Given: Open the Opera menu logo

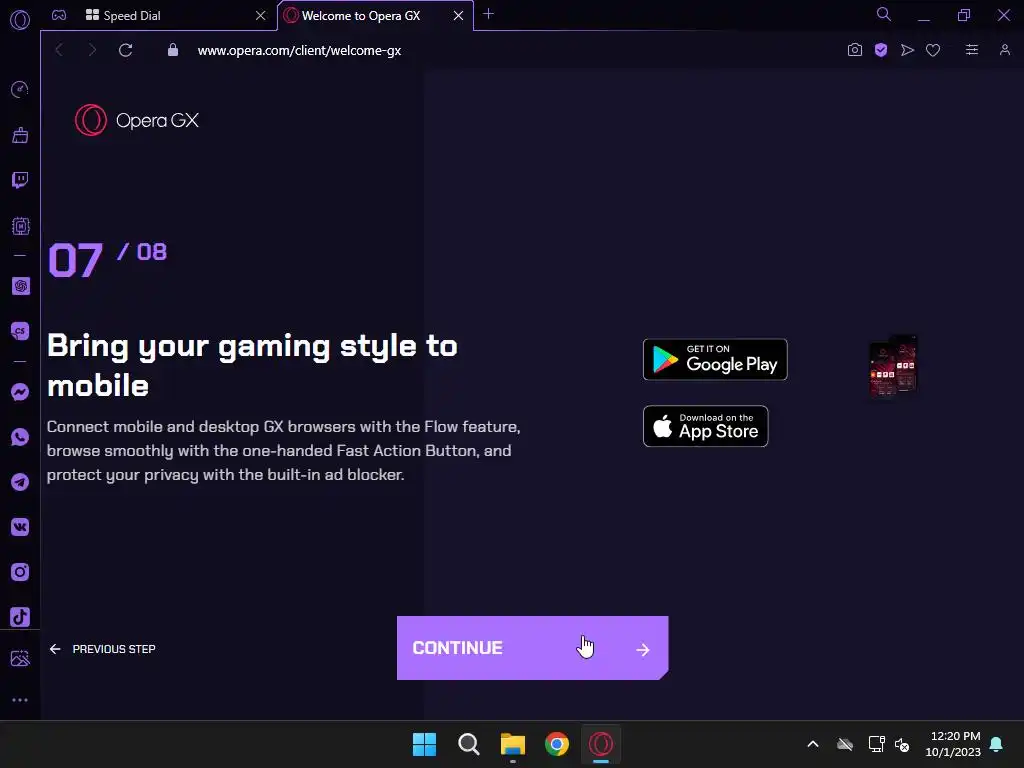Looking at the screenshot, I should click(x=20, y=20).
